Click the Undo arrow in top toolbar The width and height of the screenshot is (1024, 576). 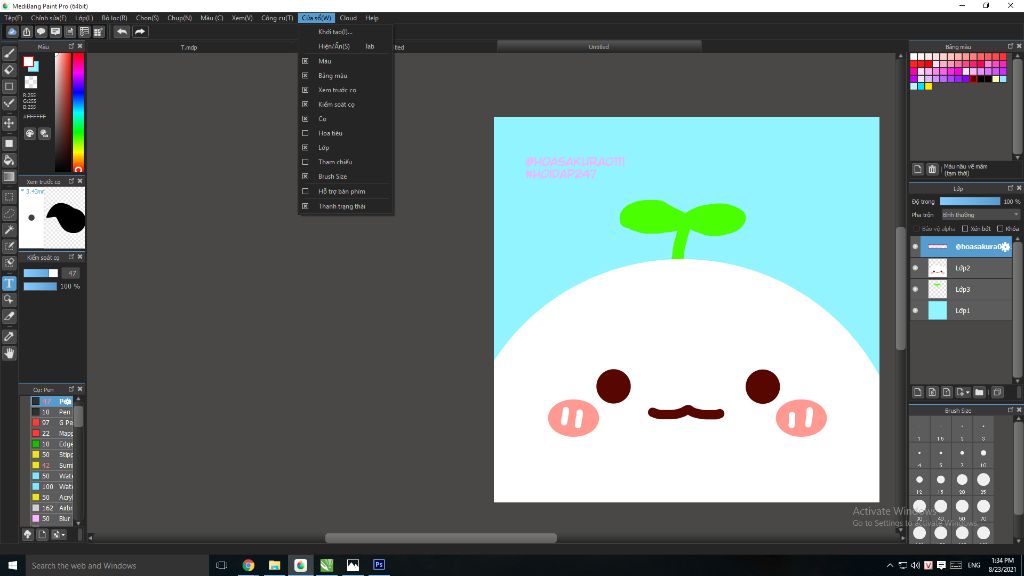pos(121,31)
